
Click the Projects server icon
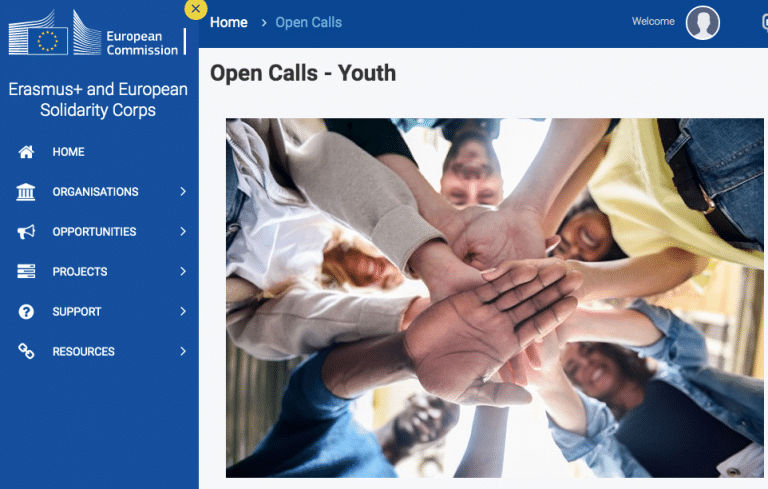27,272
